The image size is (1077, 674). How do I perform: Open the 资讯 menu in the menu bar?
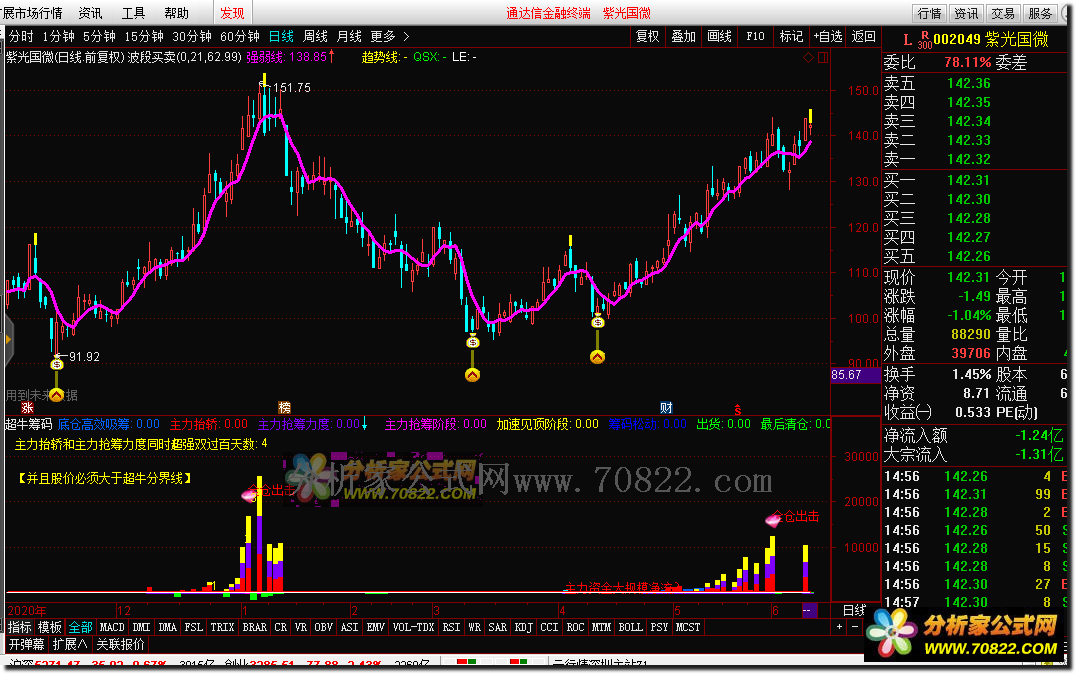pyautogui.click(x=90, y=13)
